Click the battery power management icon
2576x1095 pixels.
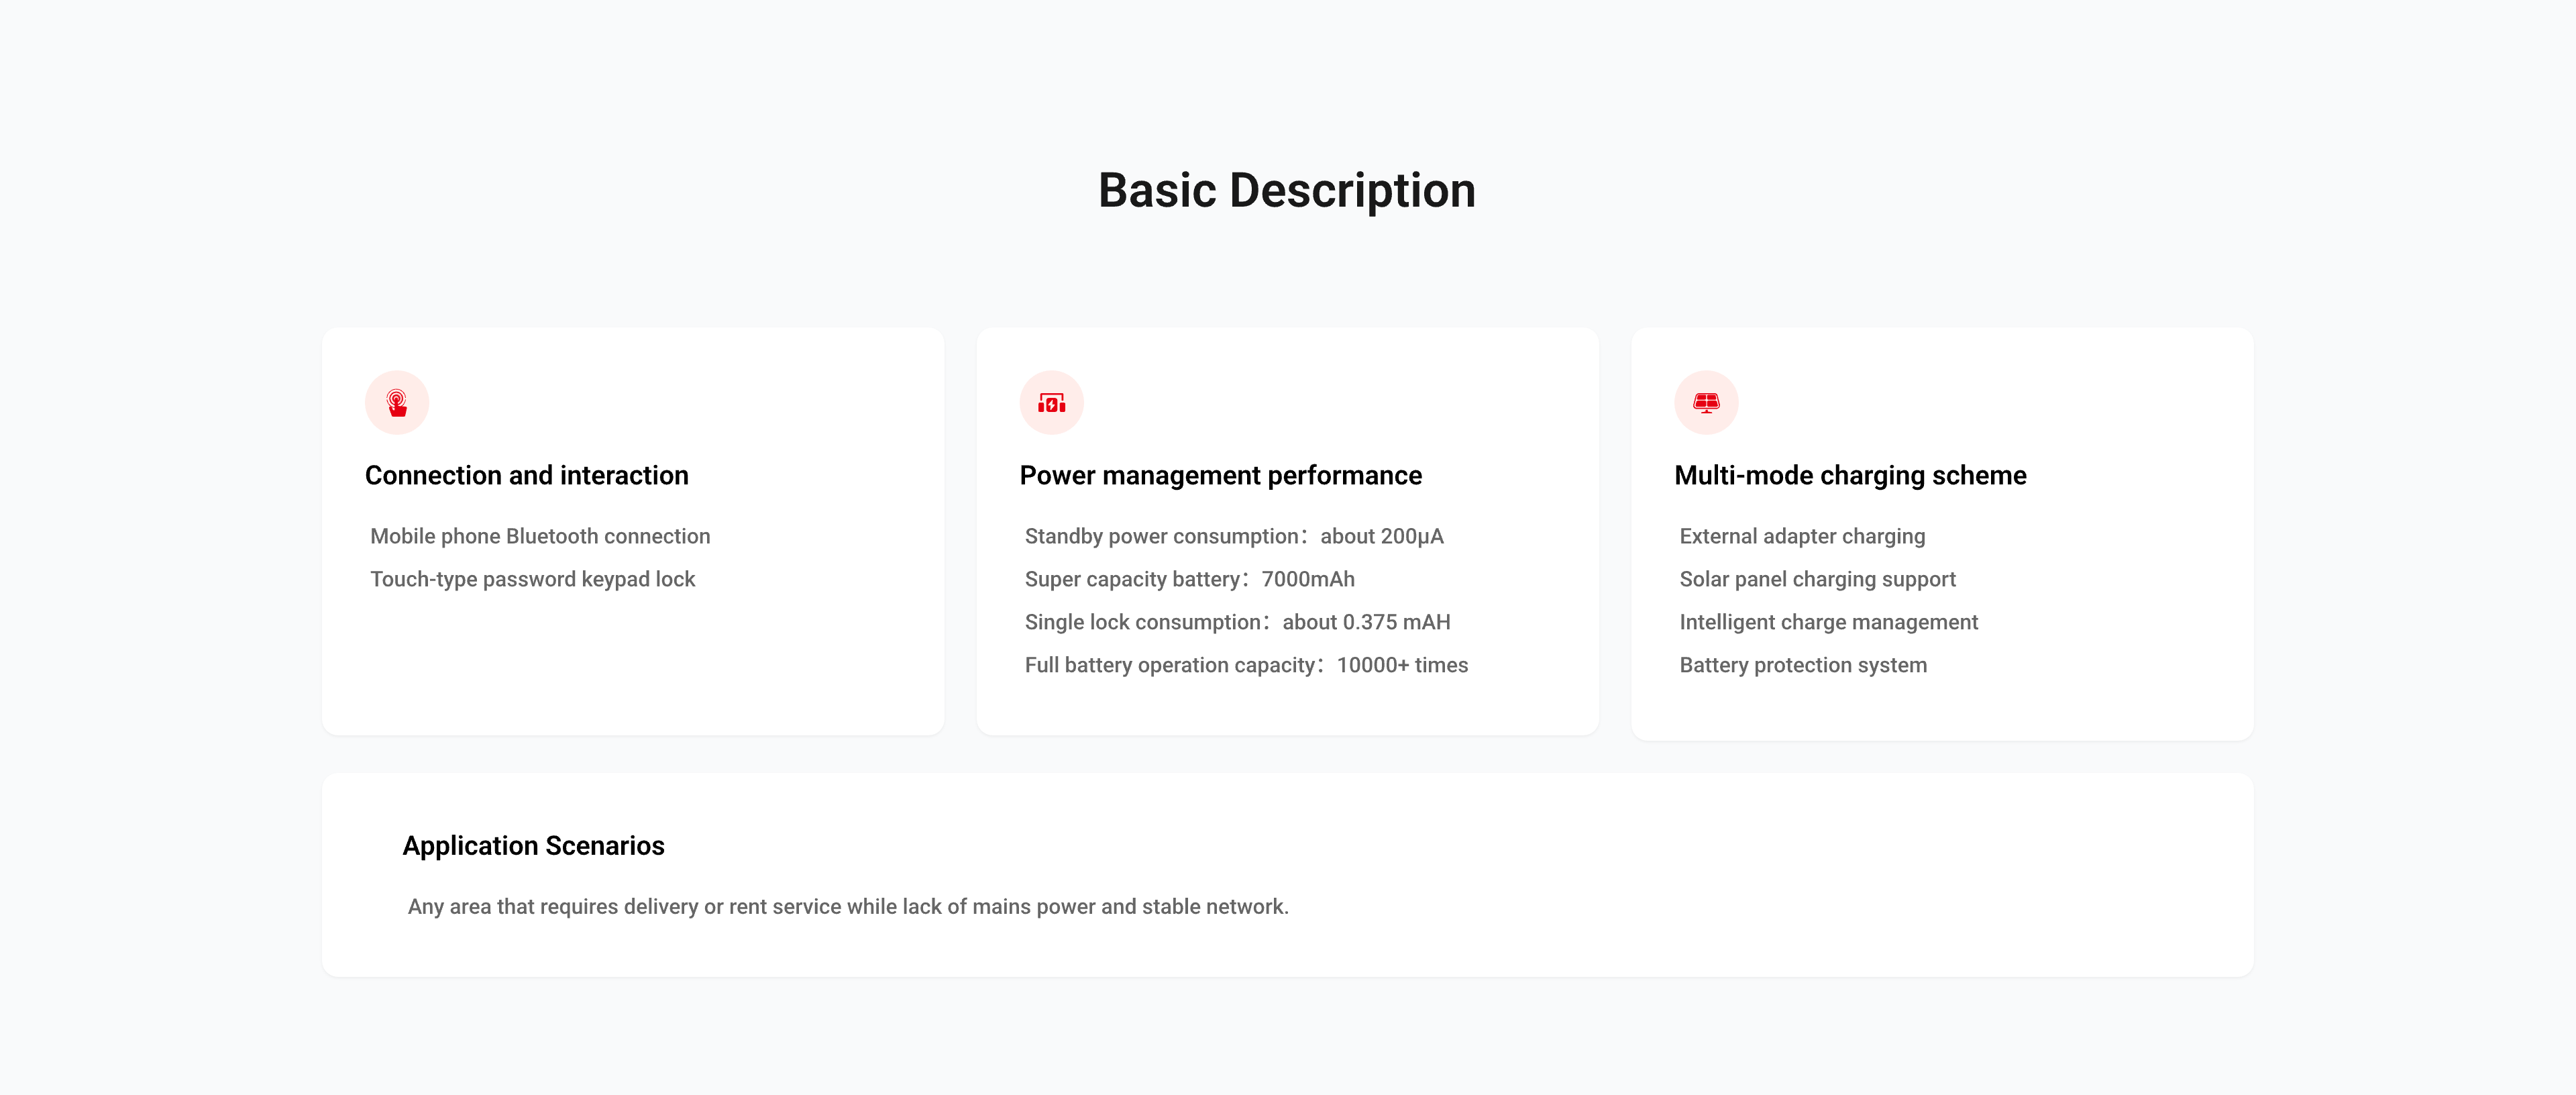[x=1051, y=403]
